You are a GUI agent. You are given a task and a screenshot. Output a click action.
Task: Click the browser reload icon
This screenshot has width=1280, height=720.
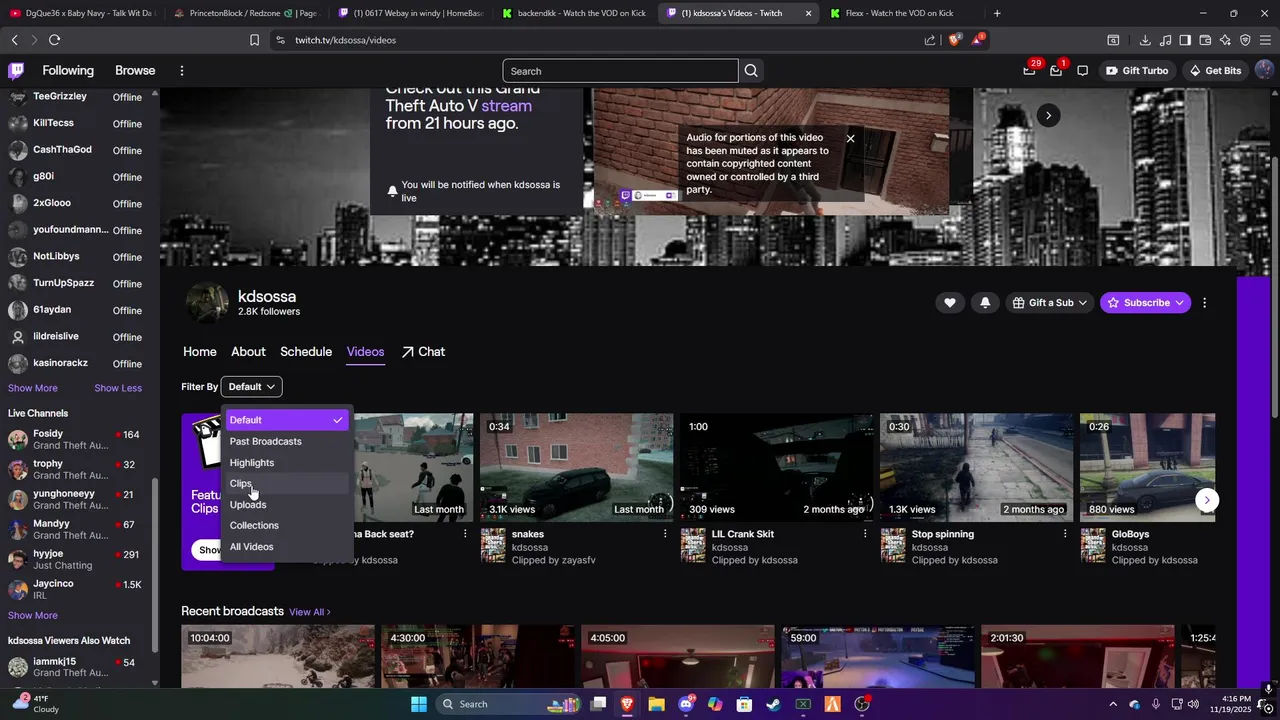(54, 40)
